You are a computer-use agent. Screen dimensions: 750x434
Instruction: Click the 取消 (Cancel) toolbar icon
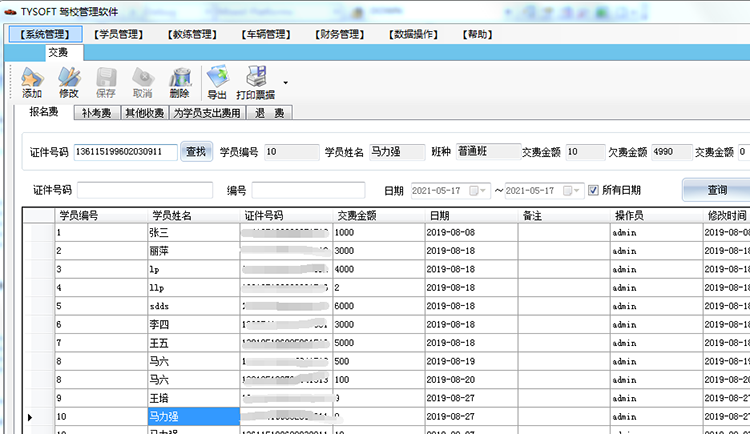142,78
